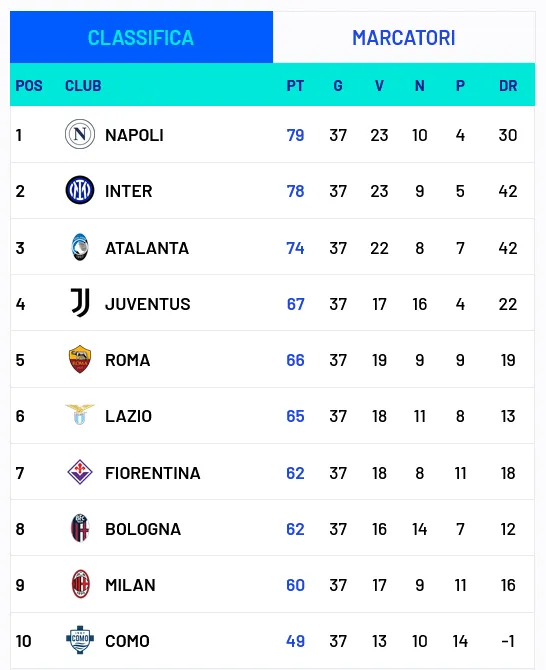Click the CLUB column header
This screenshot has width=546, height=670.
(x=83, y=86)
